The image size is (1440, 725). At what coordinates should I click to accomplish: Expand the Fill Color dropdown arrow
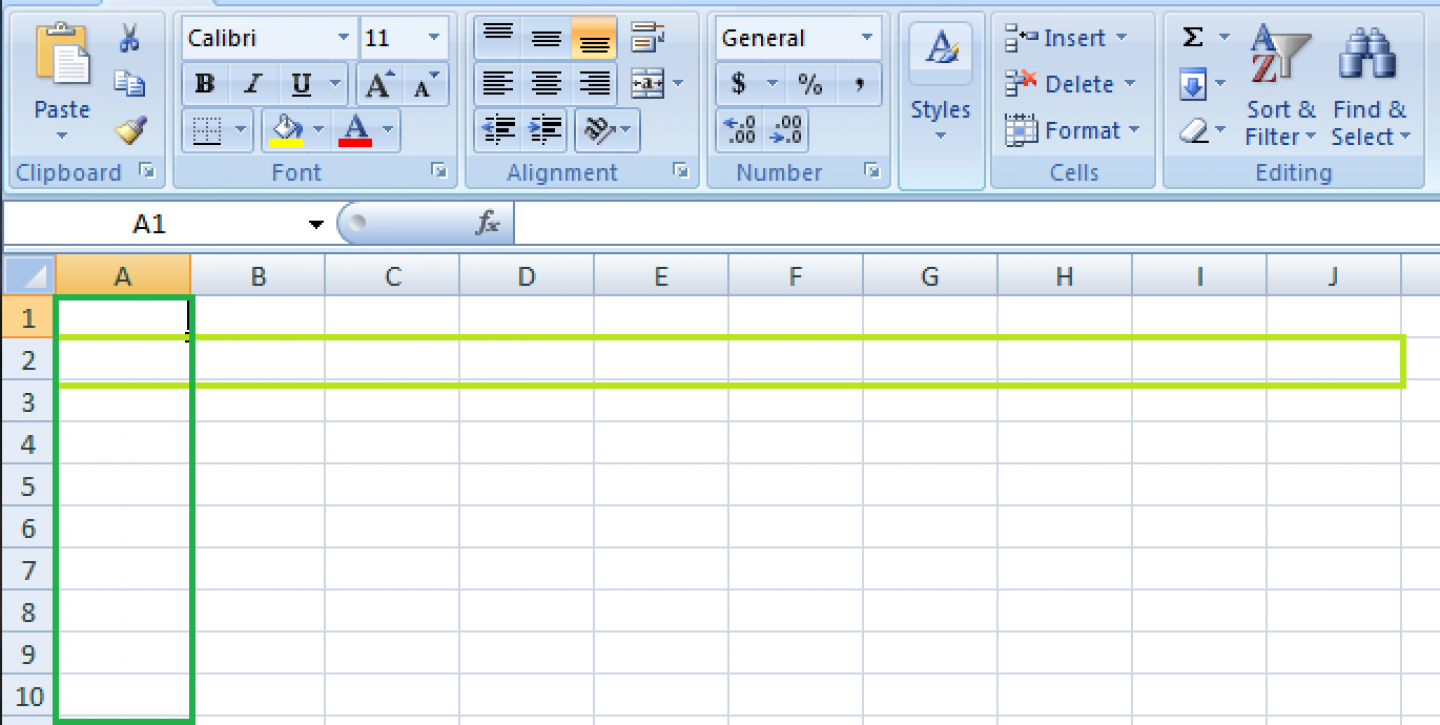pos(317,130)
